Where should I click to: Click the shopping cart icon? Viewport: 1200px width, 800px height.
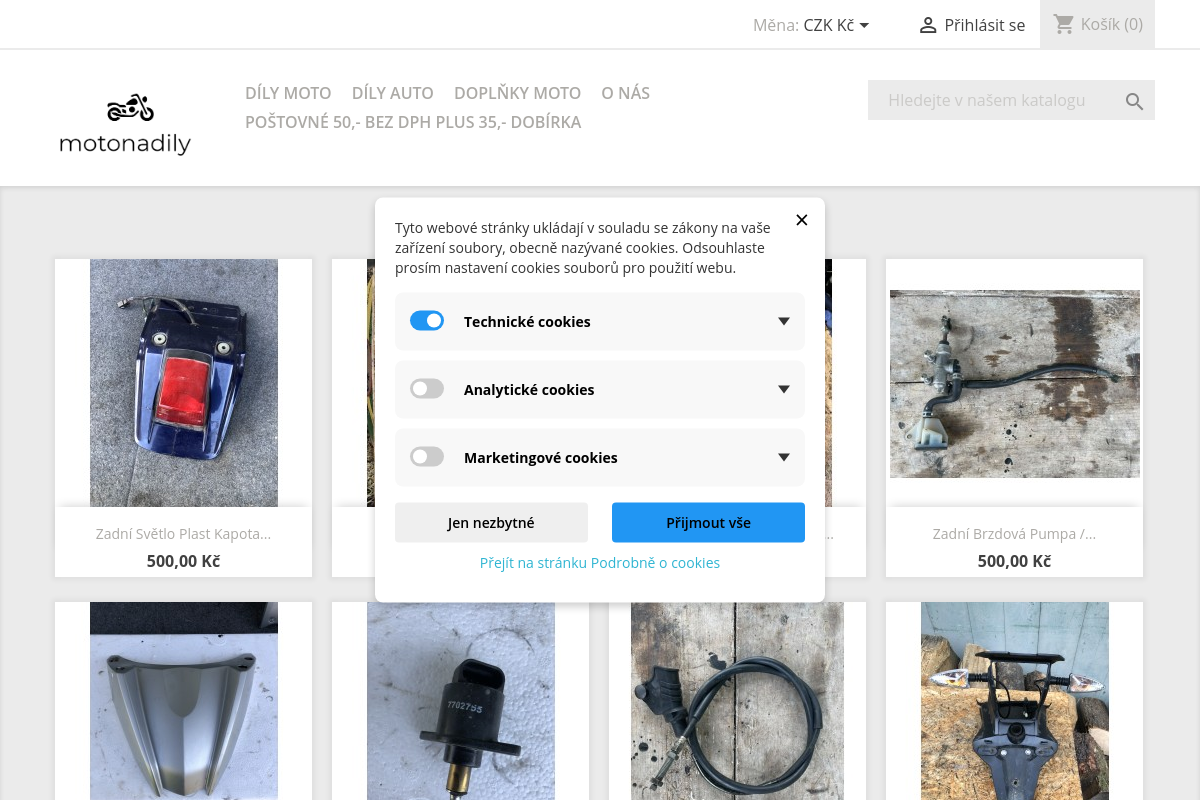(x=1064, y=24)
